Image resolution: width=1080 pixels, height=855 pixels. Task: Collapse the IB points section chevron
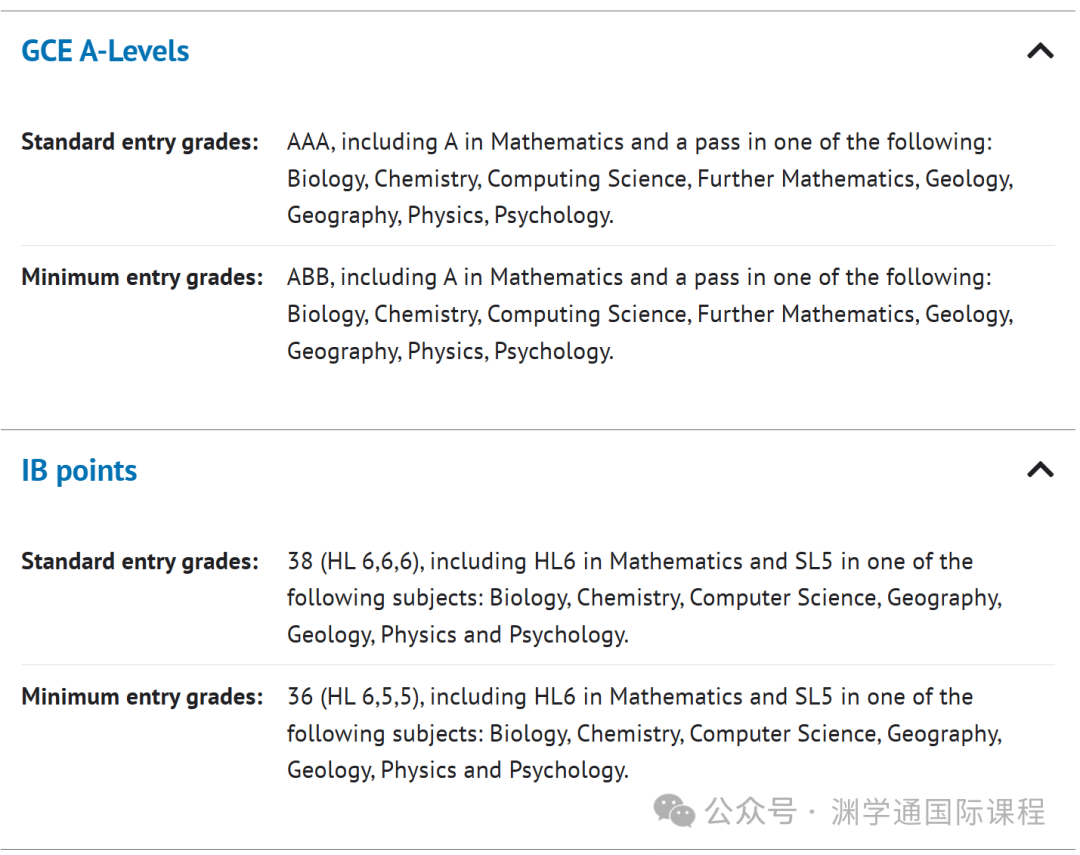(1040, 470)
